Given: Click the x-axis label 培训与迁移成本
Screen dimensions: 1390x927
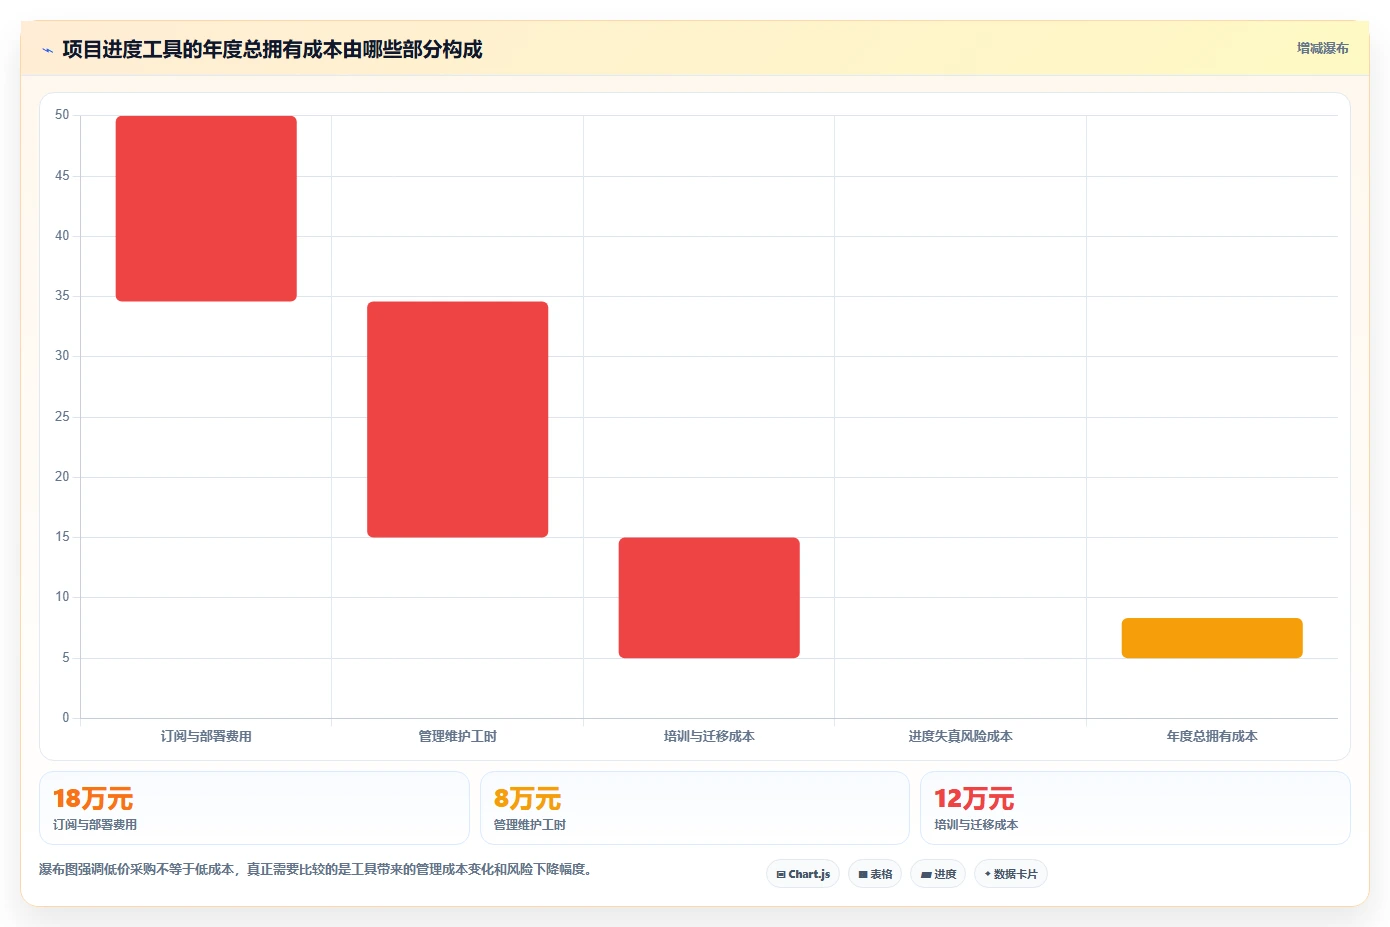Looking at the screenshot, I should (709, 736).
